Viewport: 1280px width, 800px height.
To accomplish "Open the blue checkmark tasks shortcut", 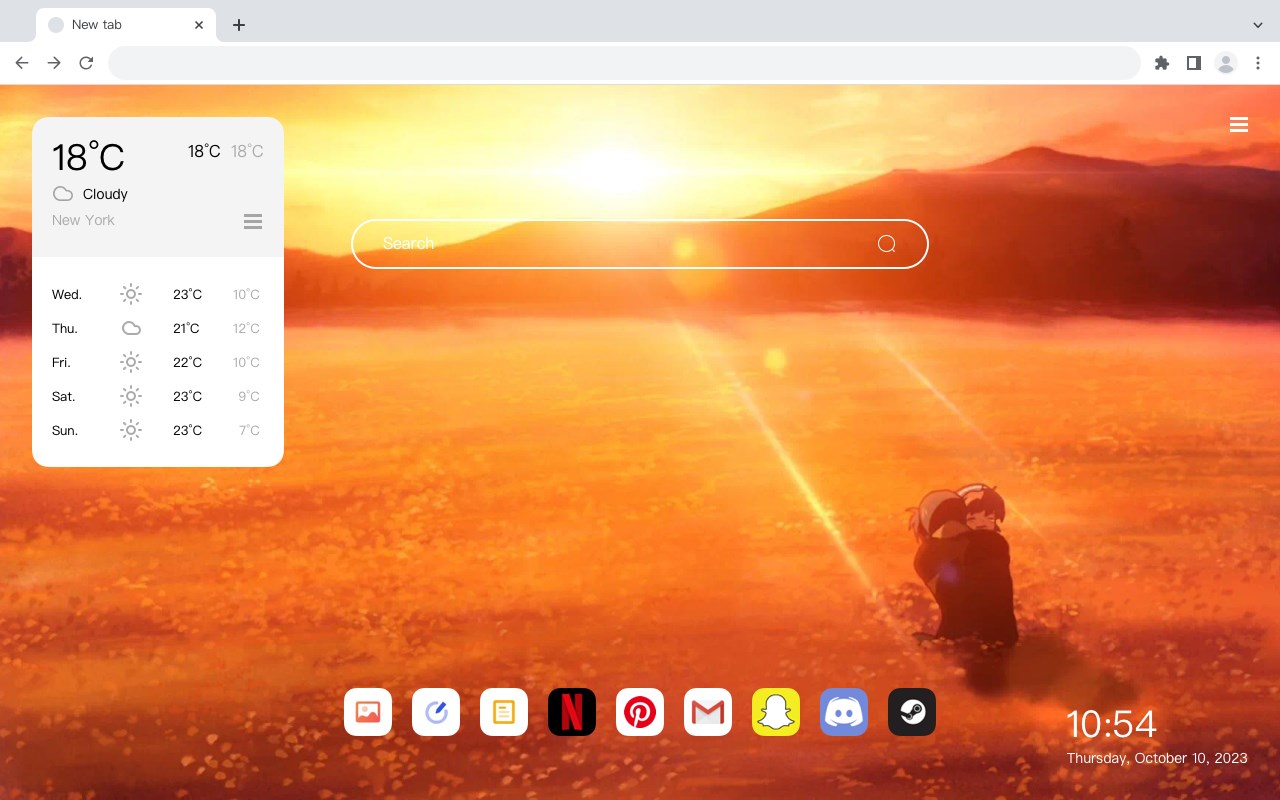I will (436, 712).
